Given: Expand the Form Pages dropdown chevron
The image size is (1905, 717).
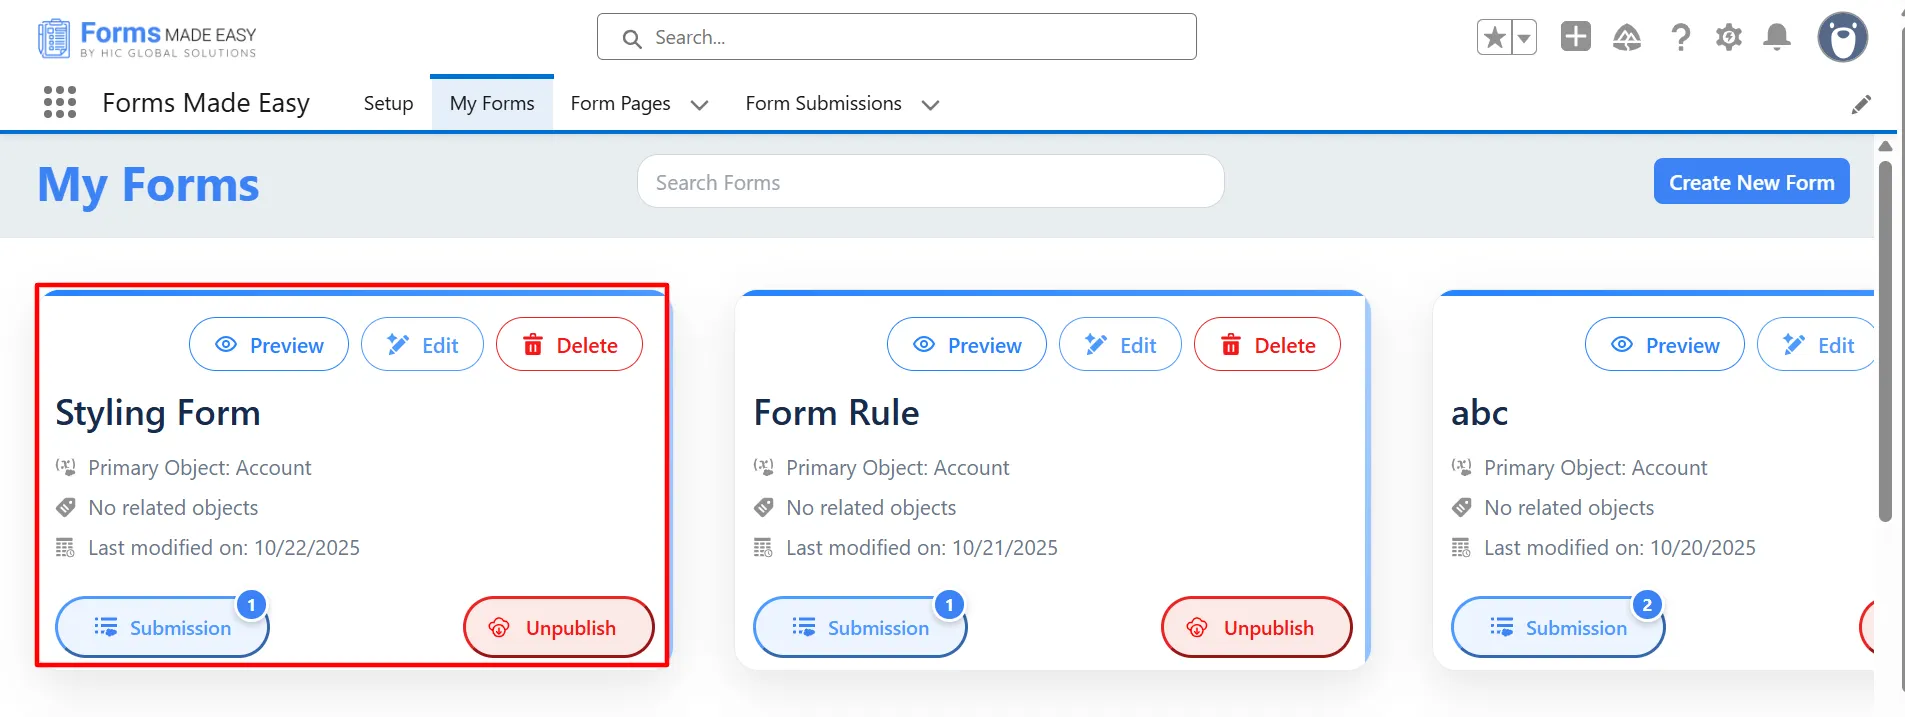Looking at the screenshot, I should [699, 105].
